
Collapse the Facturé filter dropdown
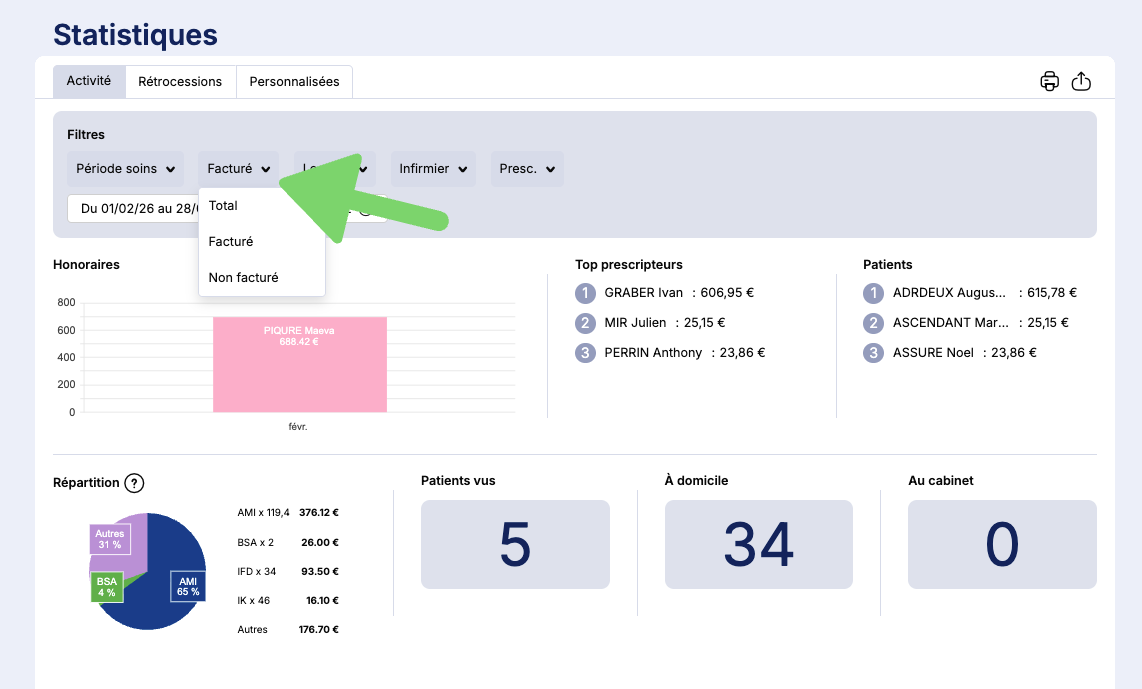point(239,169)
